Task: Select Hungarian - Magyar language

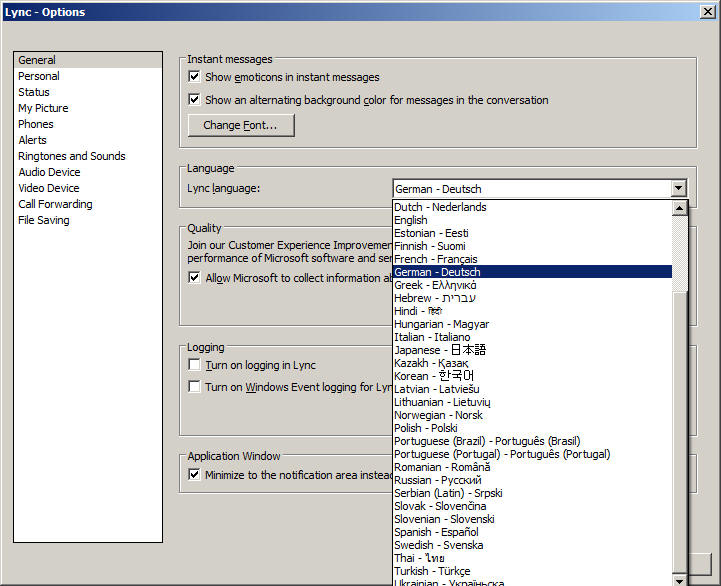Action: click(x=532, y=324)
